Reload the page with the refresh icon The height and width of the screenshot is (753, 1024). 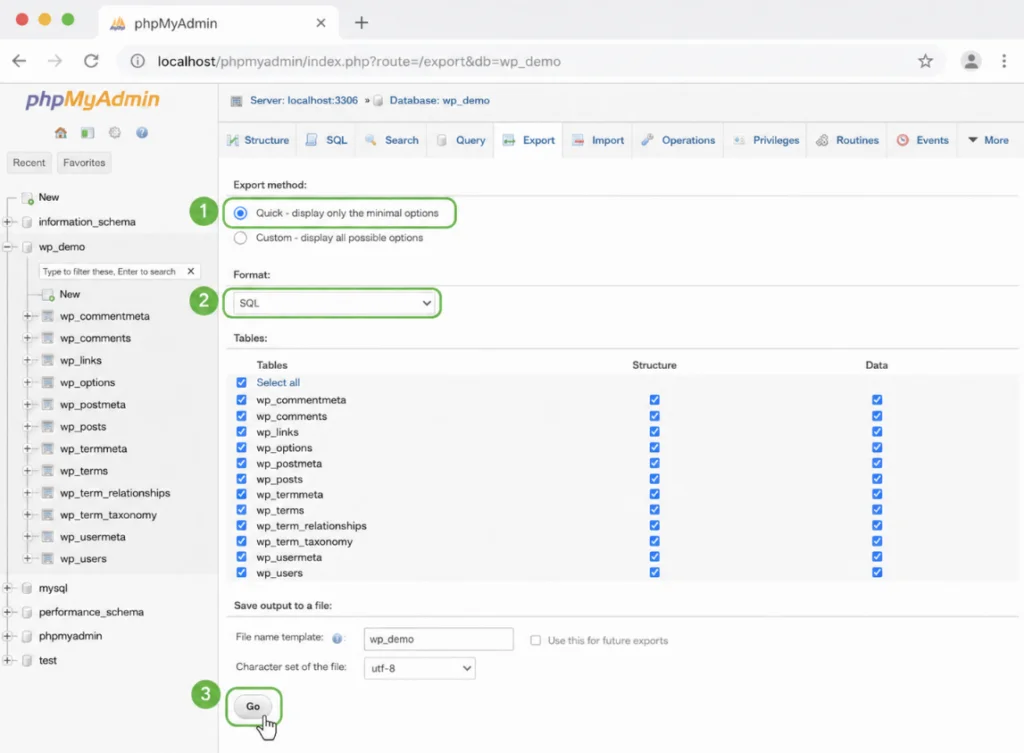[x=91, y=61]
